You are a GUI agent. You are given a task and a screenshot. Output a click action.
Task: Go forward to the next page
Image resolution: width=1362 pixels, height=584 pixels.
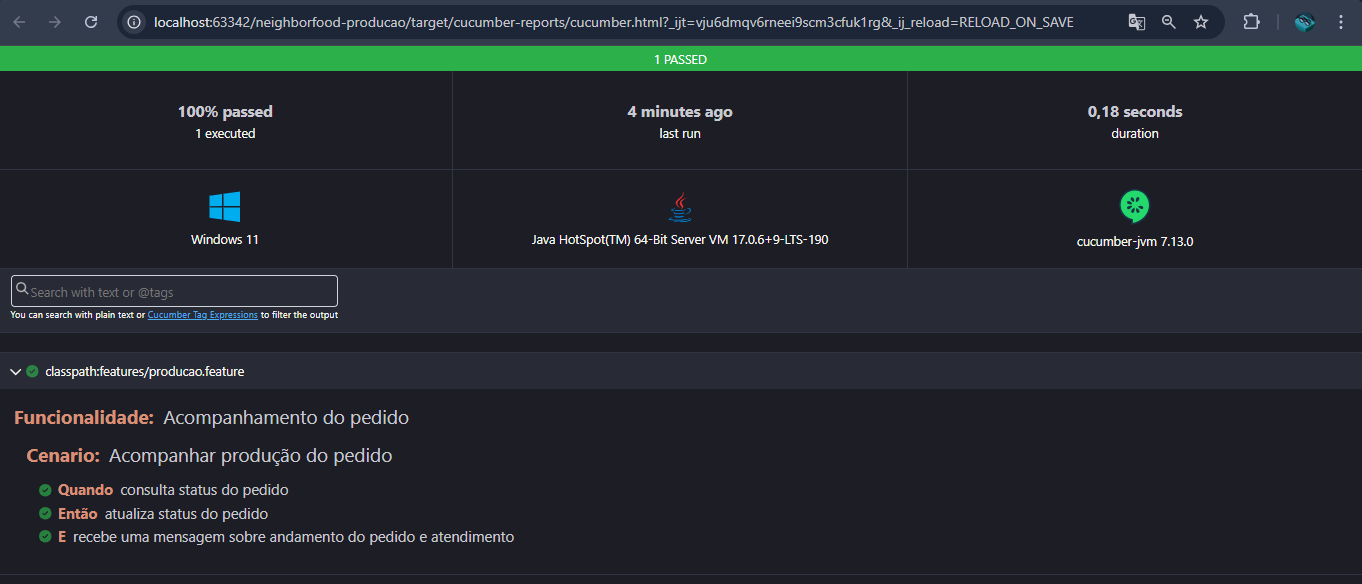coord(55,22)
